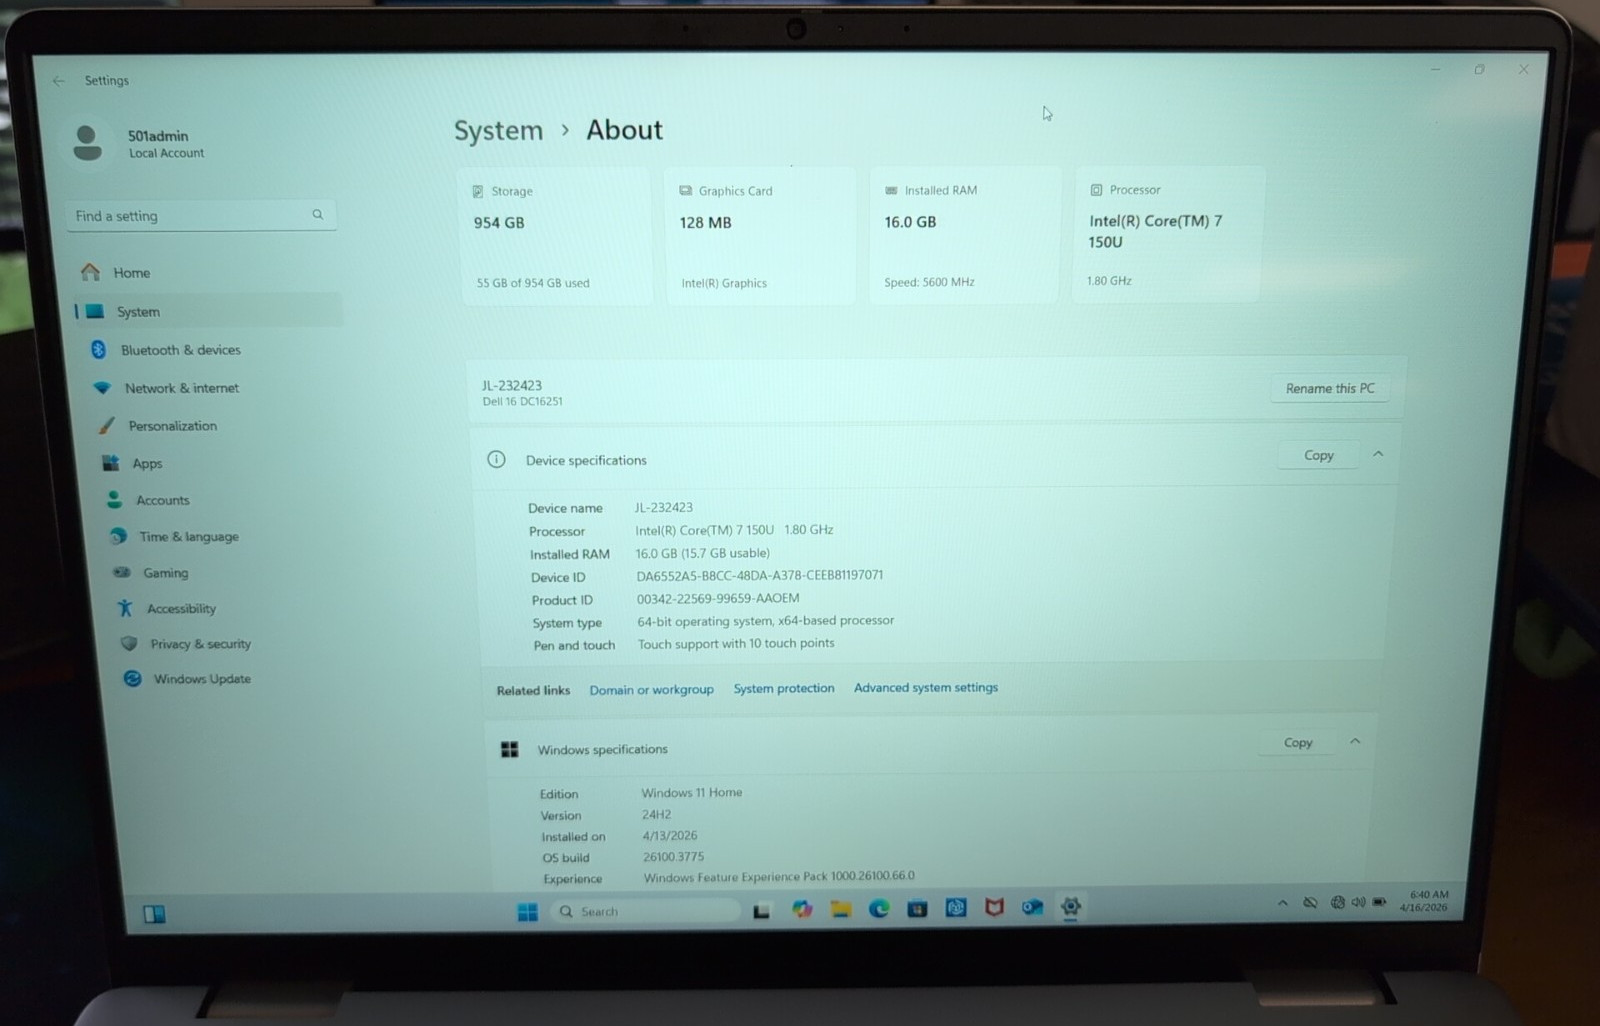The width and height of the screenshot is (1600, 1026).
Task: Click Rename this PC button
Action: 1329,388
